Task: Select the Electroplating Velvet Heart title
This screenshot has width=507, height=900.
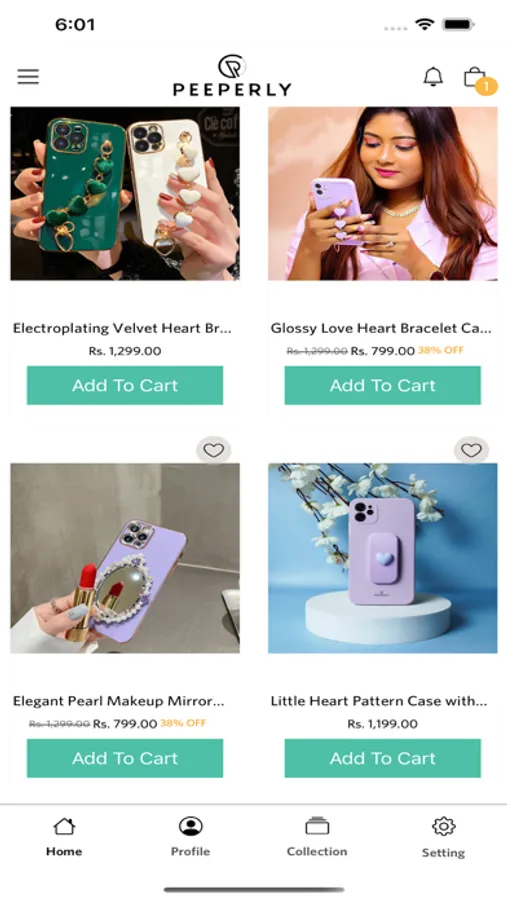Action: pos(122,328)
